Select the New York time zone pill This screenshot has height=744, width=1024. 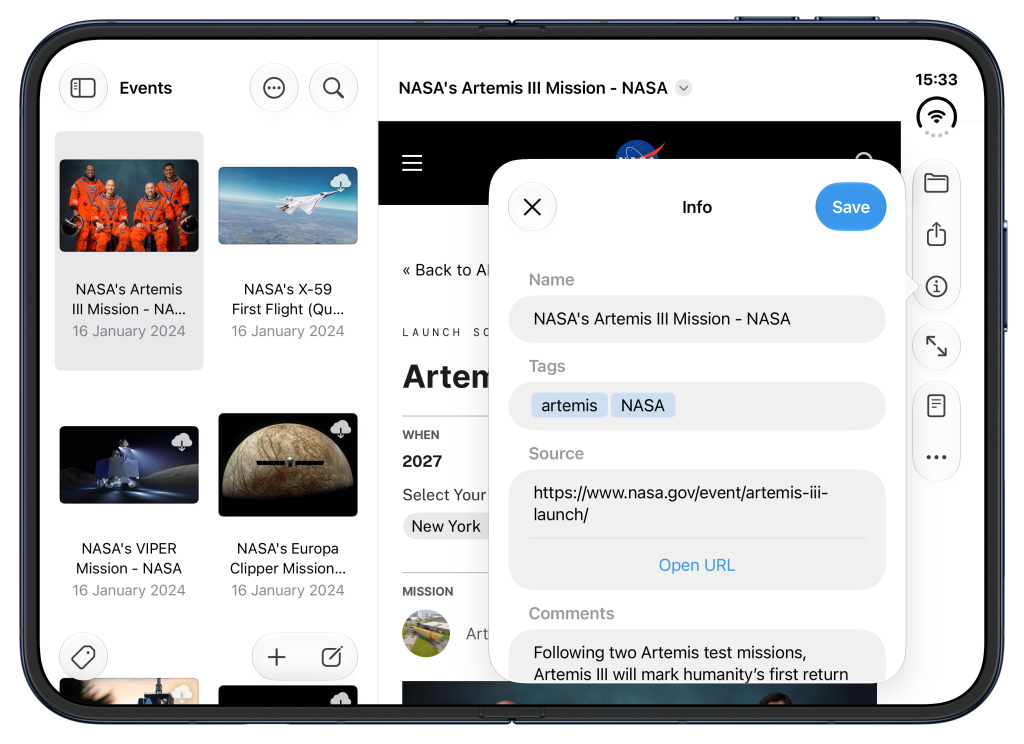(446, 526)
